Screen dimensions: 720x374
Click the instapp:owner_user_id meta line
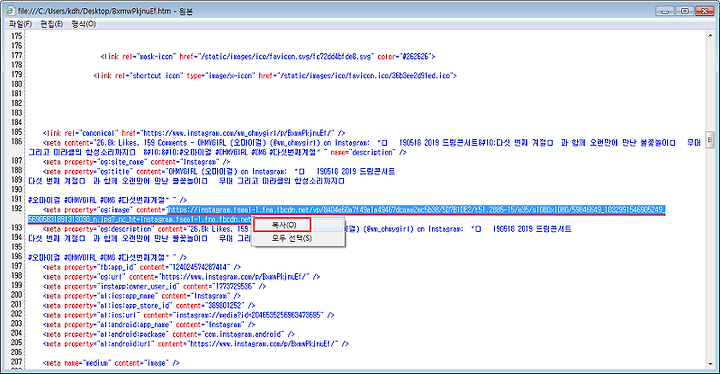154,286
